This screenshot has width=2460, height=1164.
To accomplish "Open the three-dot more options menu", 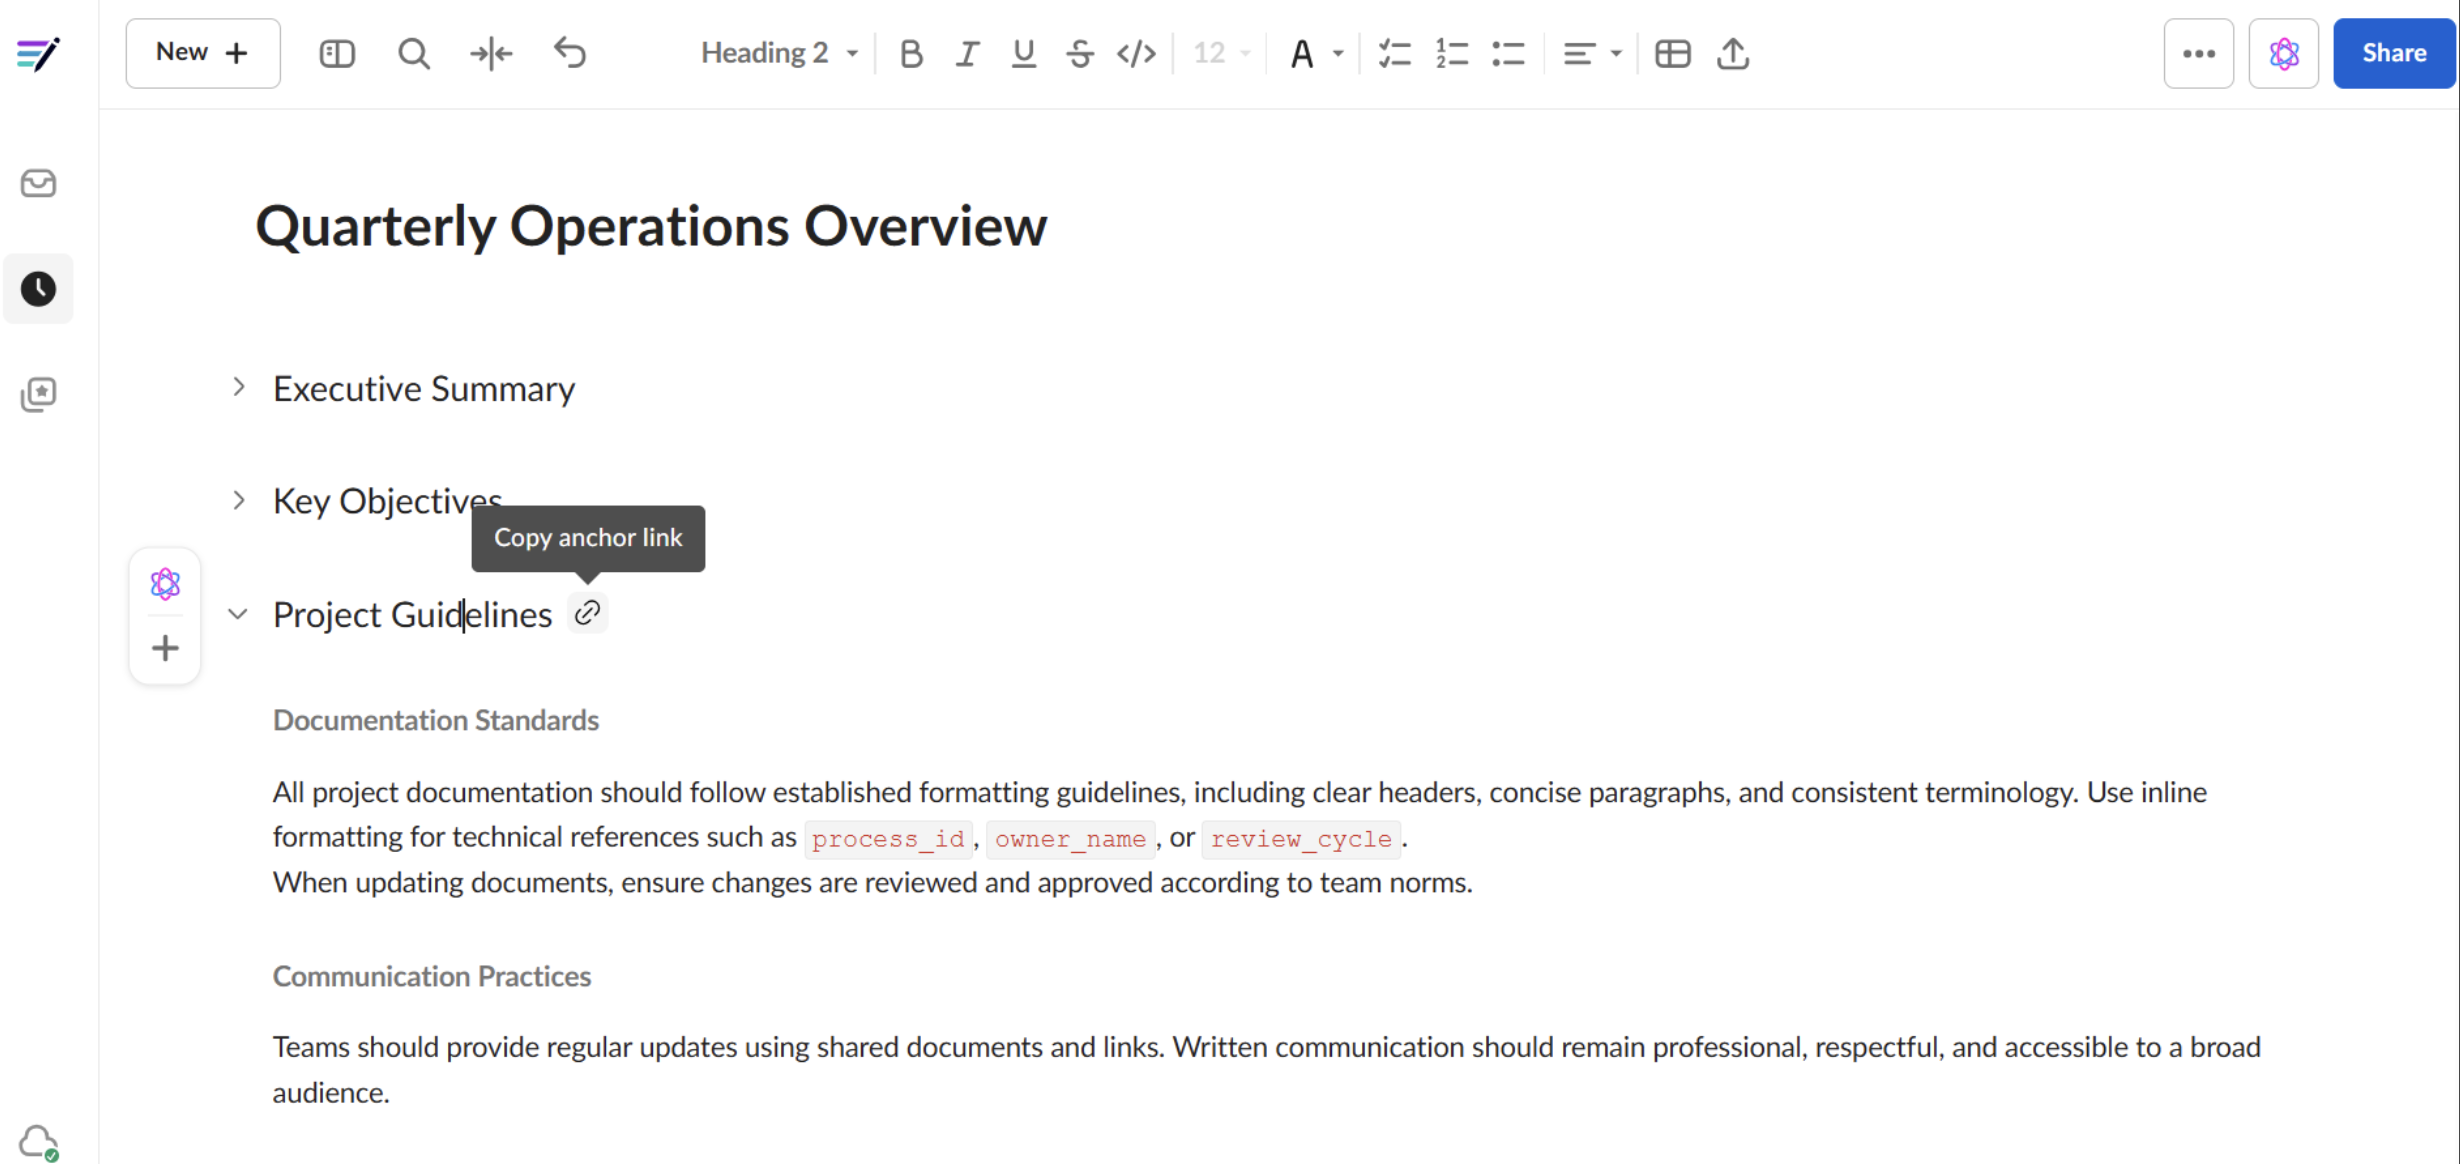I will [x=2198, y=53].
